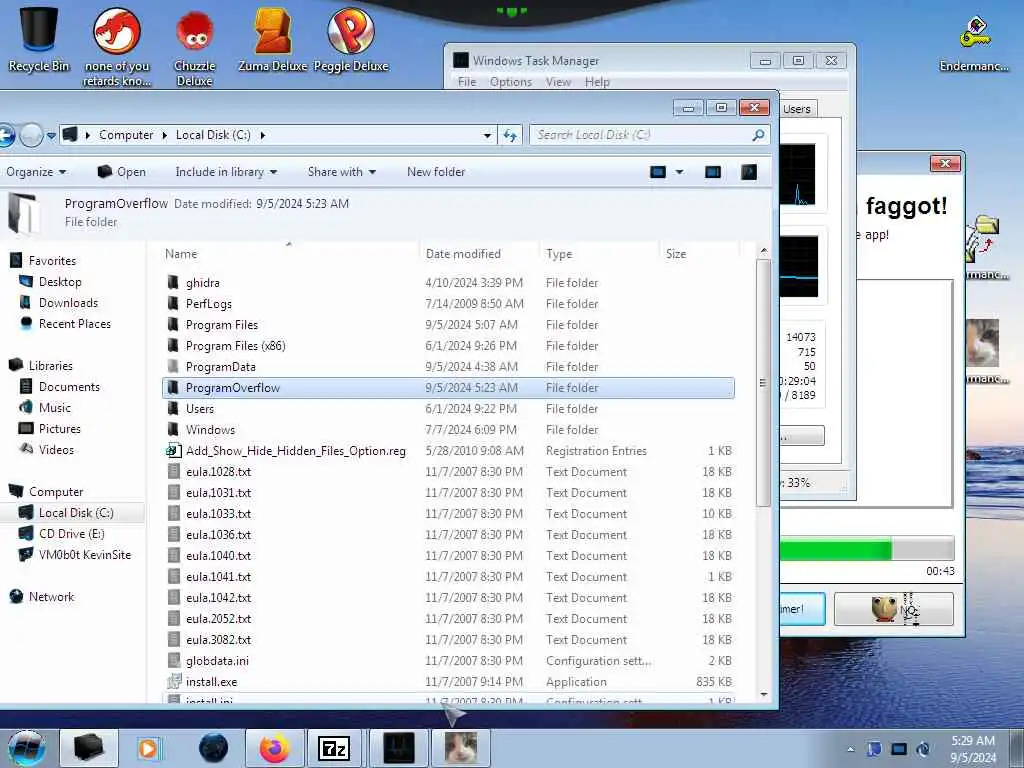Viewport: 1024px width, 768px height.
Task: Sort files by Date modified column
Action: (x=478, y=253)
